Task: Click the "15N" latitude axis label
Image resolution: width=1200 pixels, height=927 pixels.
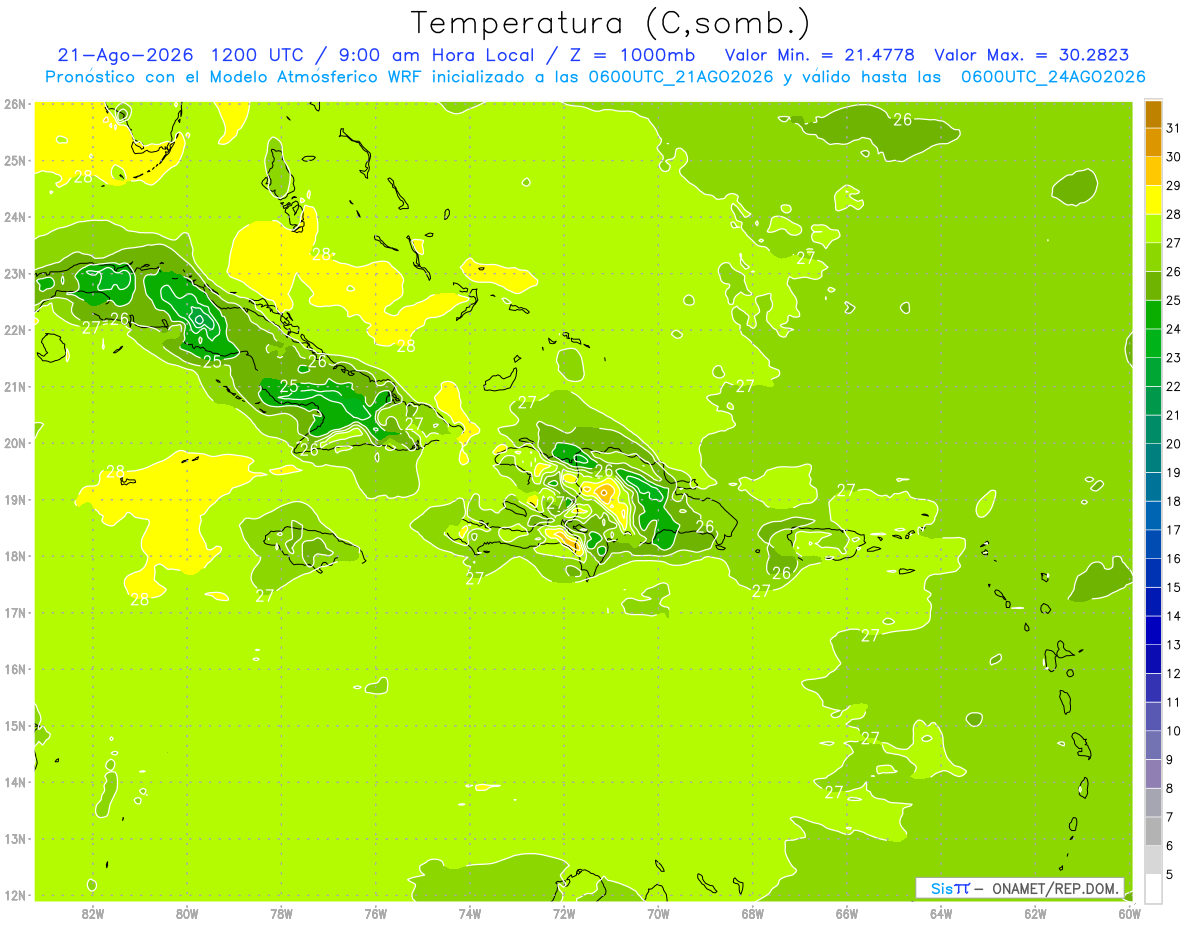Action: point(15,726)
